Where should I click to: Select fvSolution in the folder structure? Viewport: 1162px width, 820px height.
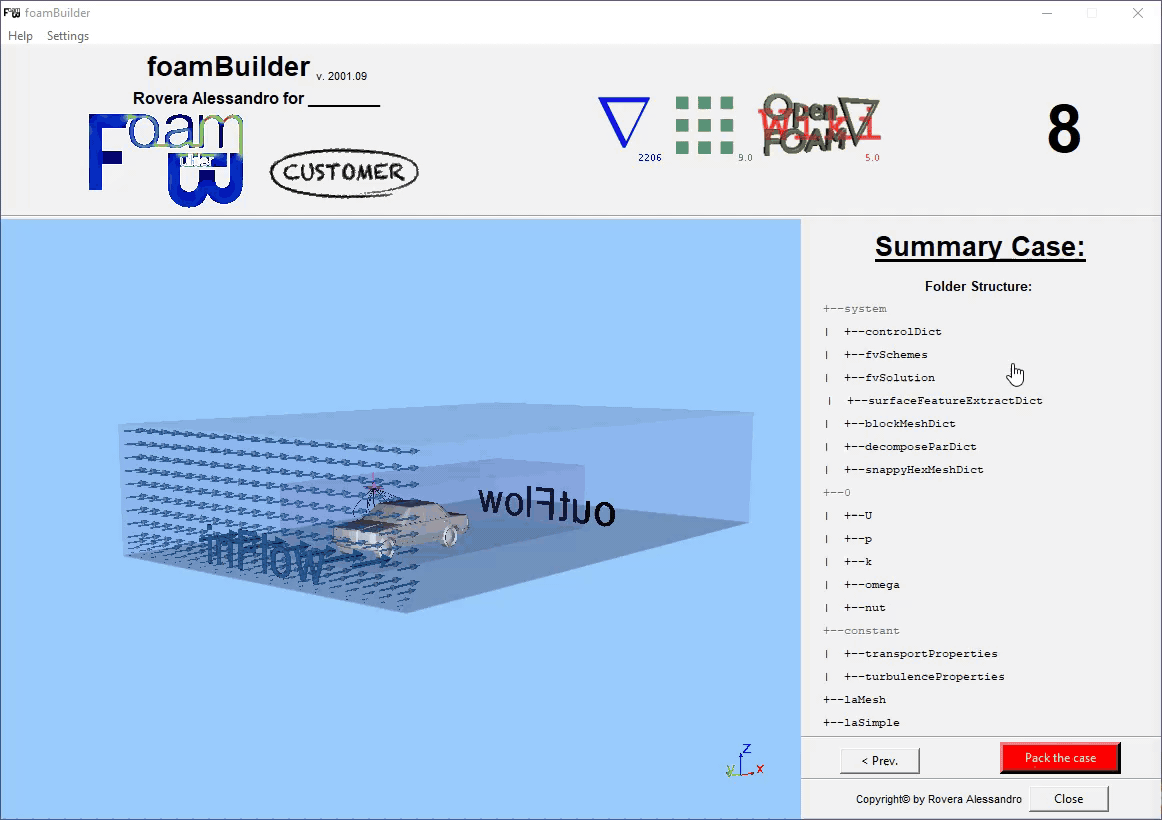click(889, 378)
